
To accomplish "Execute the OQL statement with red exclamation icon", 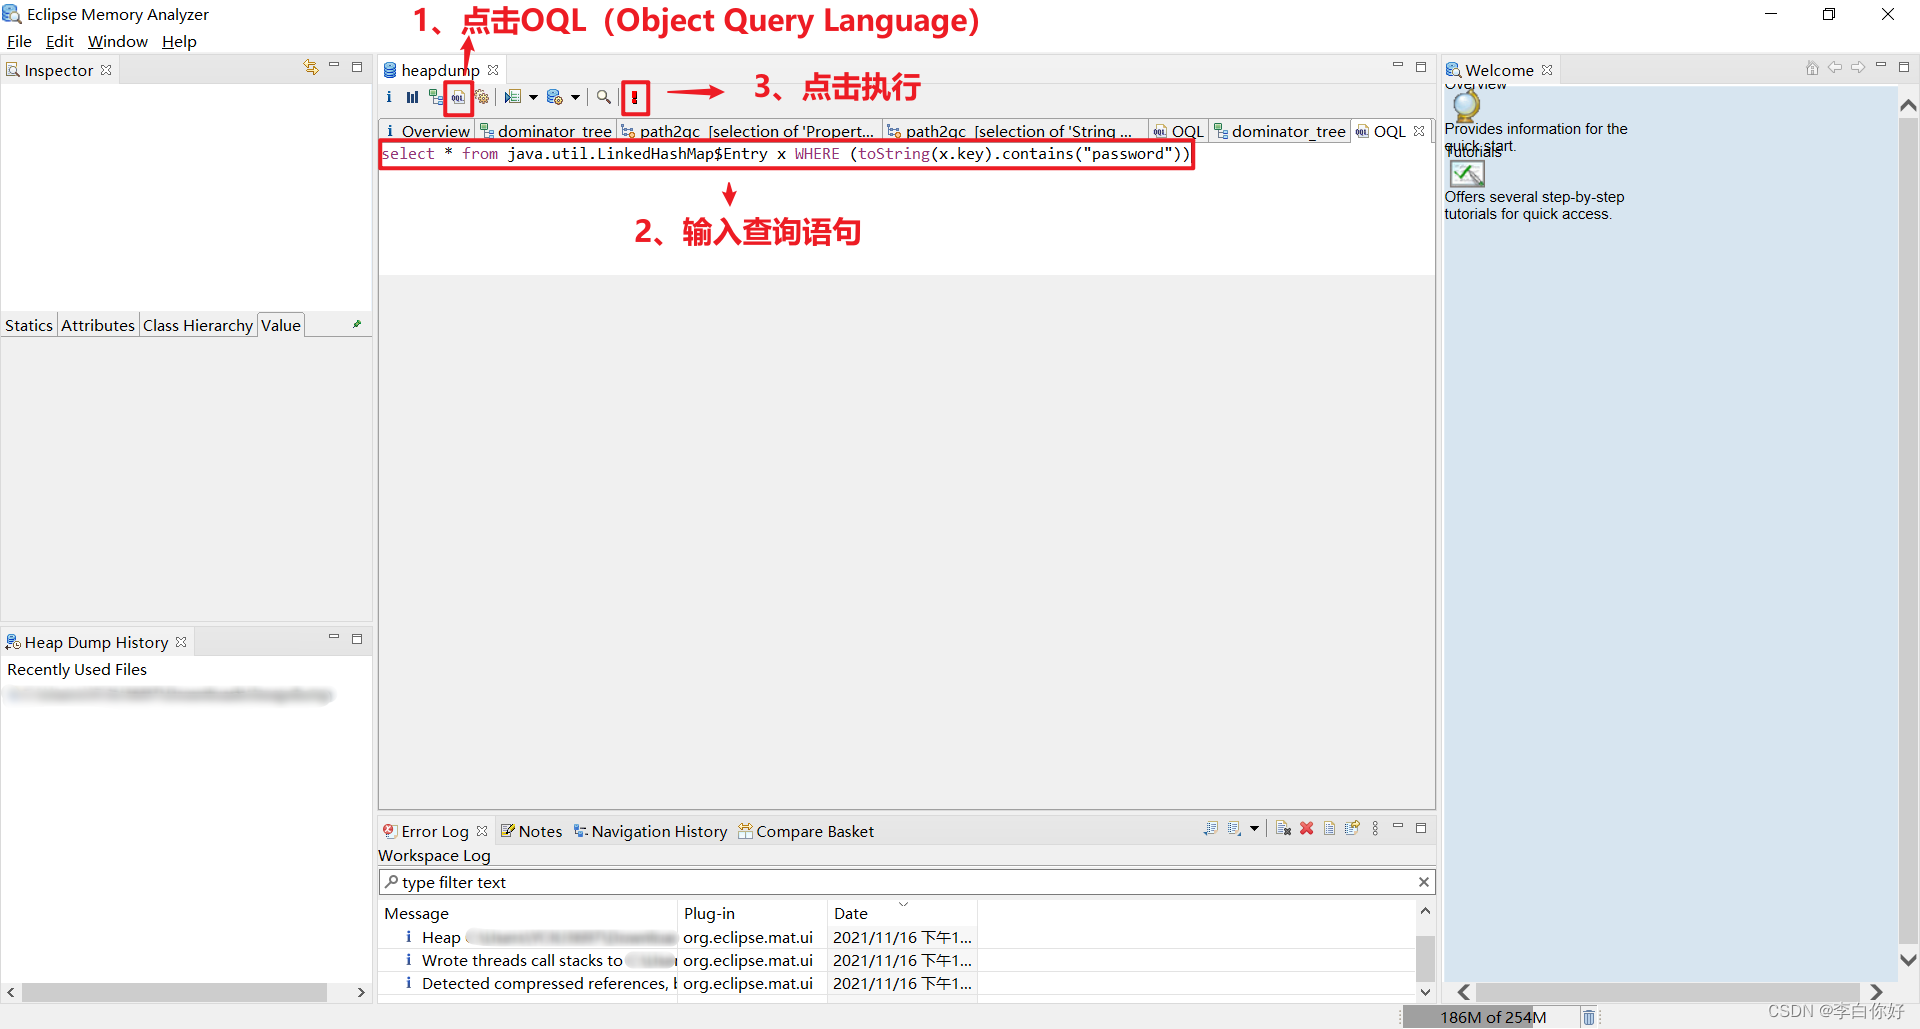I will tap(636, 97).
